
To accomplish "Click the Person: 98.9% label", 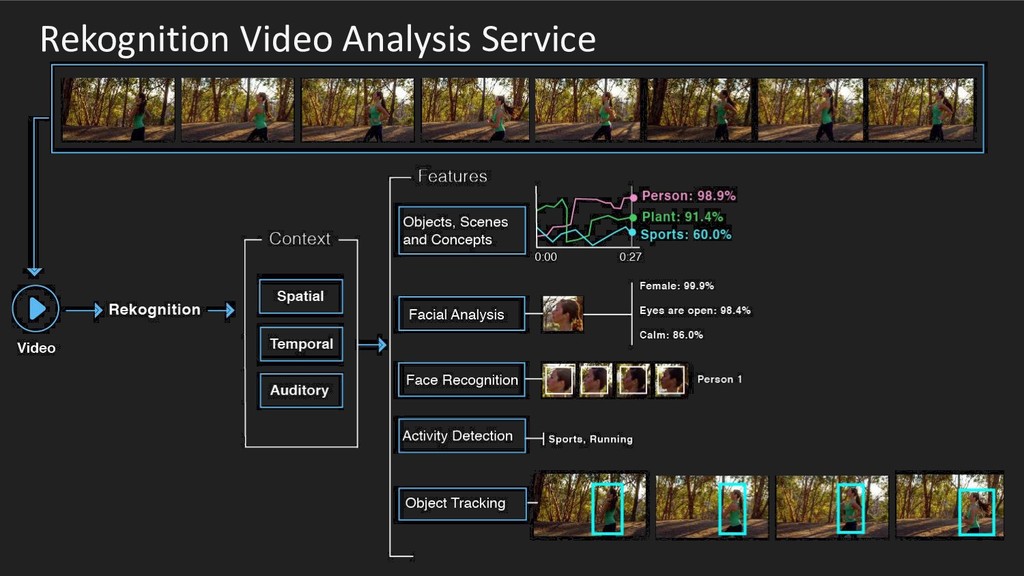I will 688,196.
